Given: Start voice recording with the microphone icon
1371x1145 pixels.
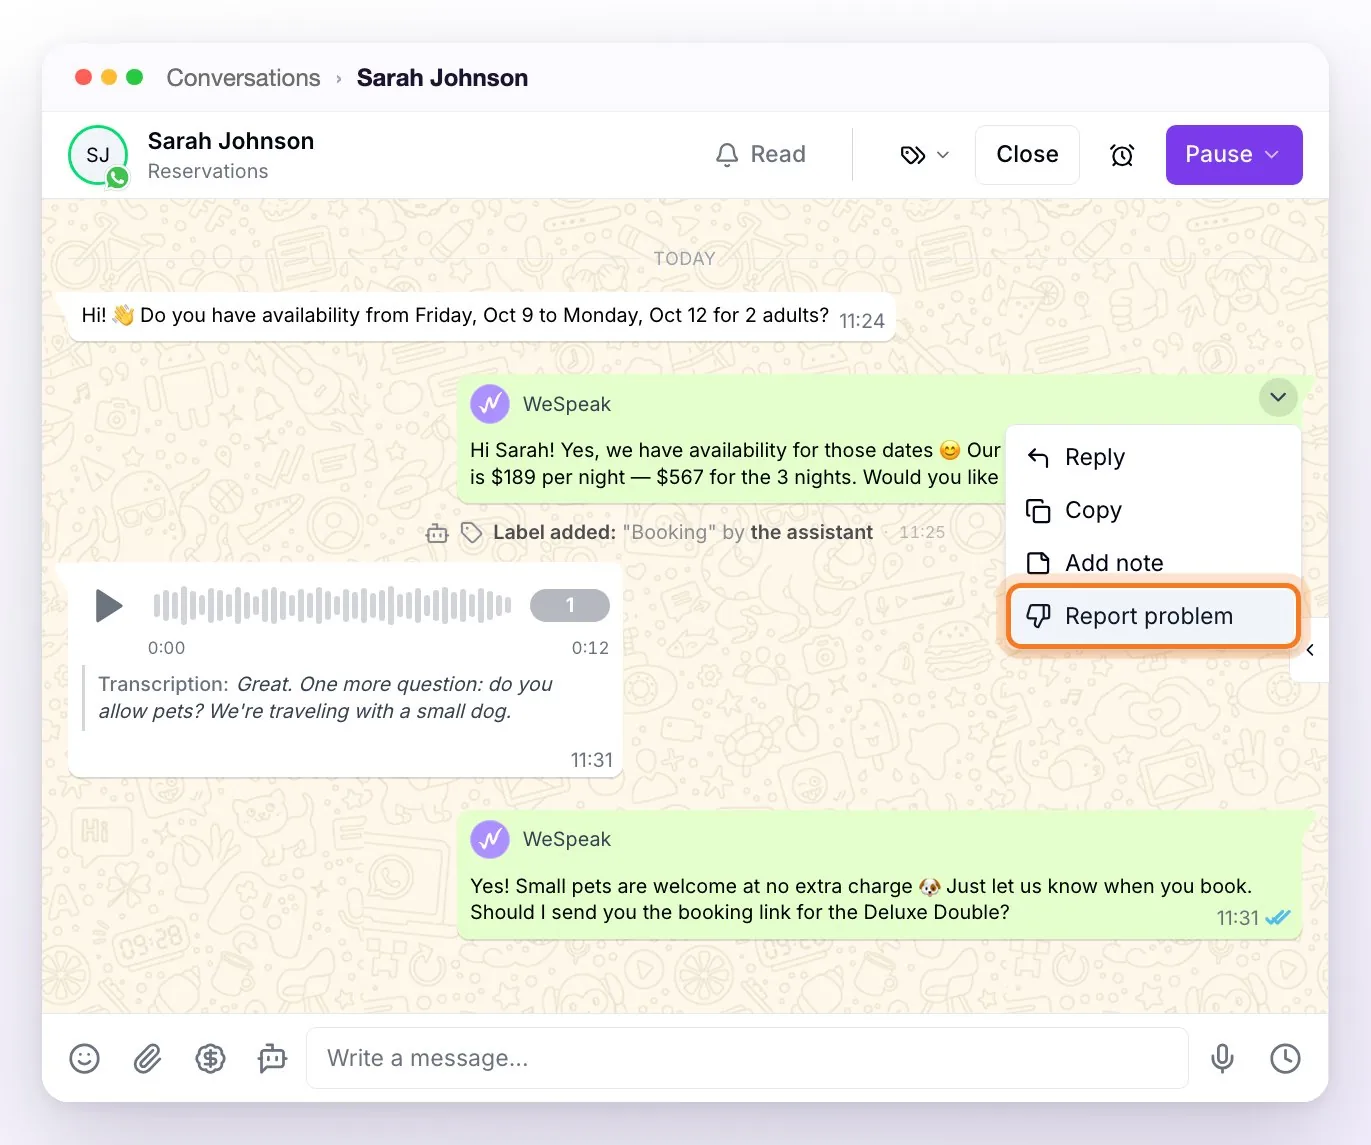Looking at the screenshot, I should [x=1222, y=1058].
